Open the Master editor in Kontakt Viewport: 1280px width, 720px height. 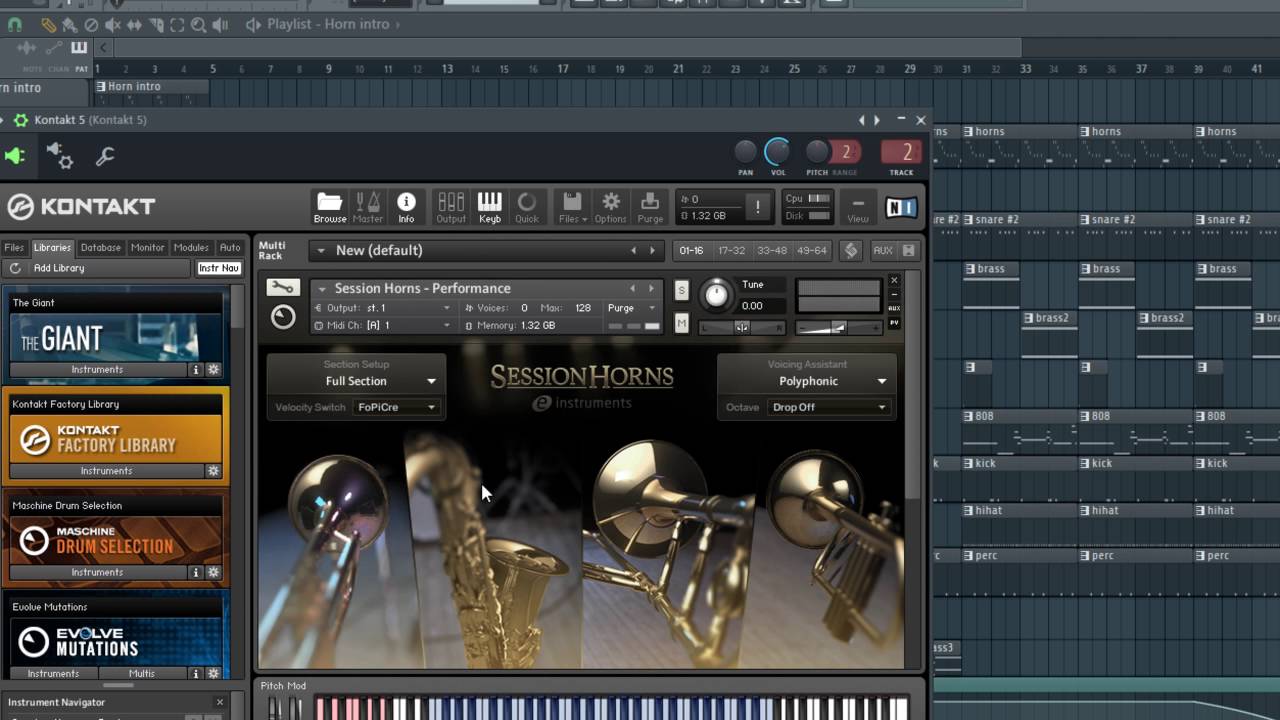click(x=367, y=207)
